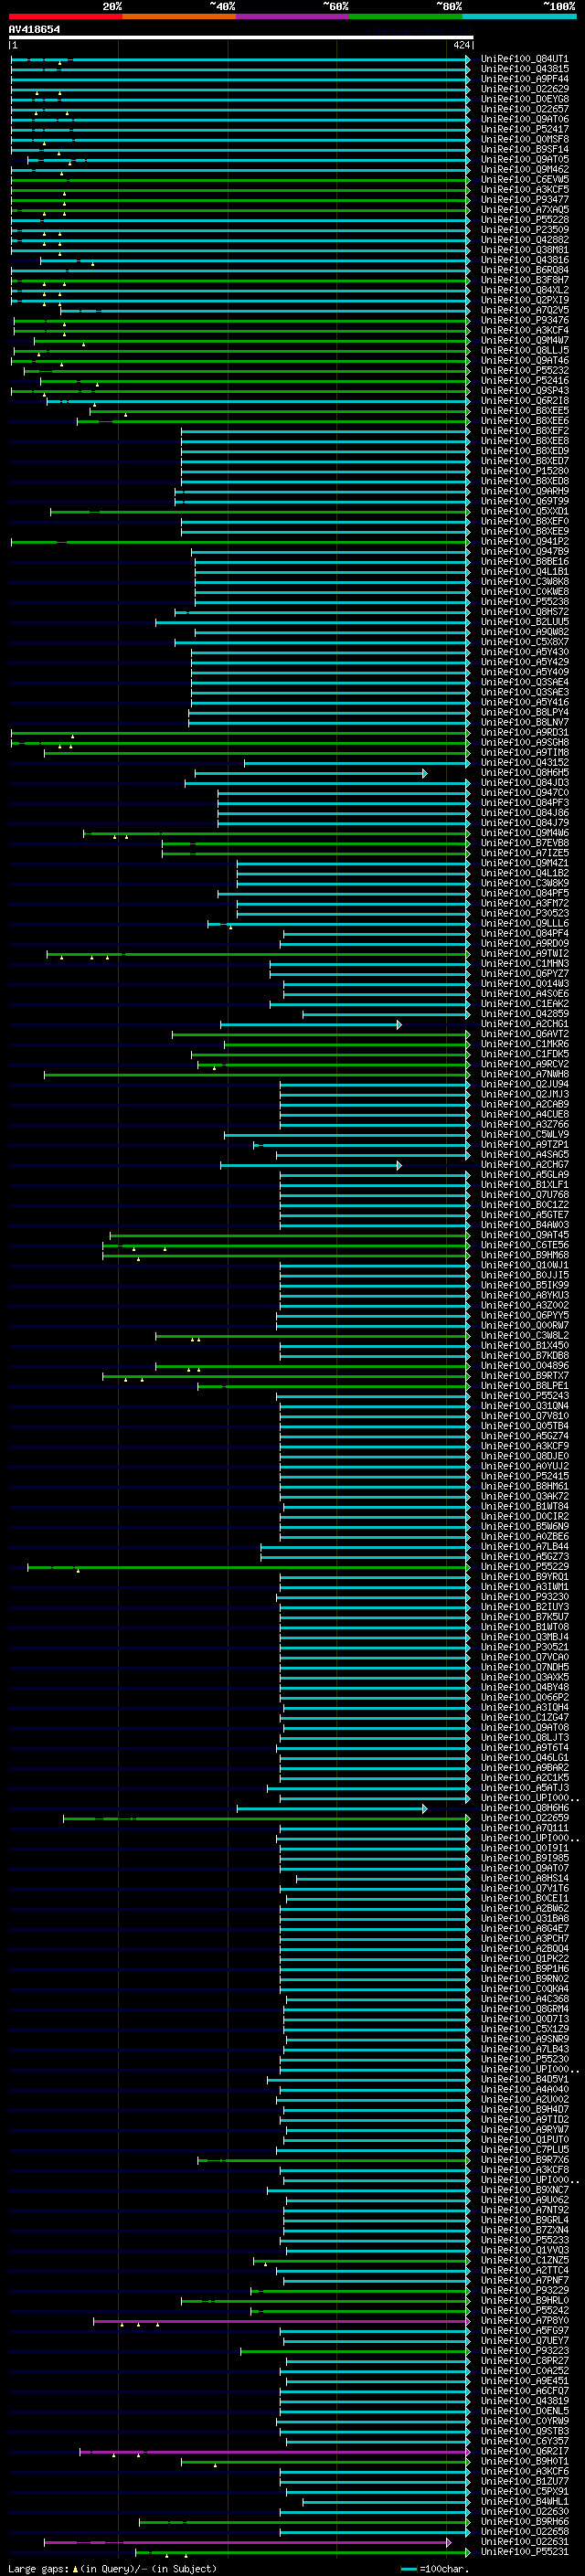Click hit label UniRef100_B8LPY4
The width and height of the screenshot is (585, 2576).
click(524, 712)
